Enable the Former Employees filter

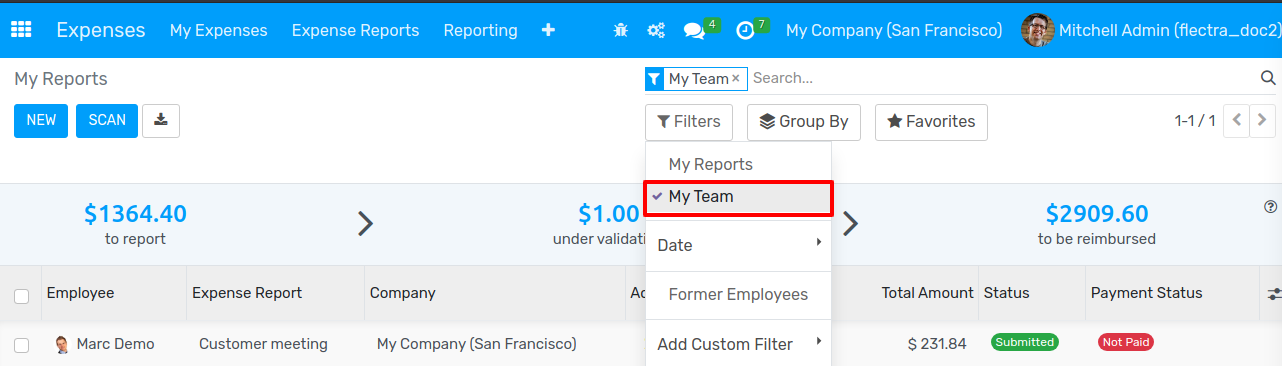point(739,295)
